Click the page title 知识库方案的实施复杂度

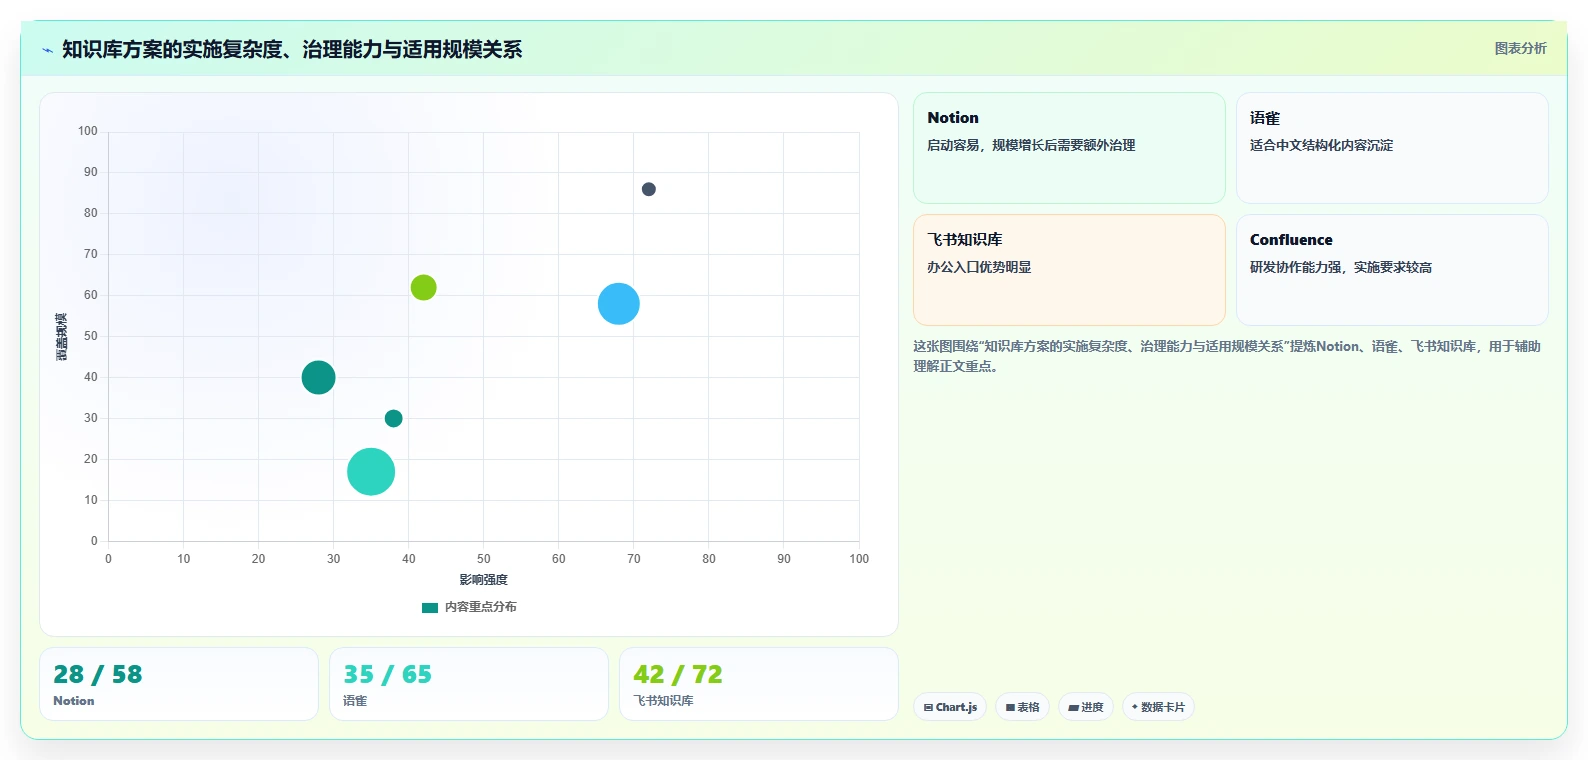(292, 50)
